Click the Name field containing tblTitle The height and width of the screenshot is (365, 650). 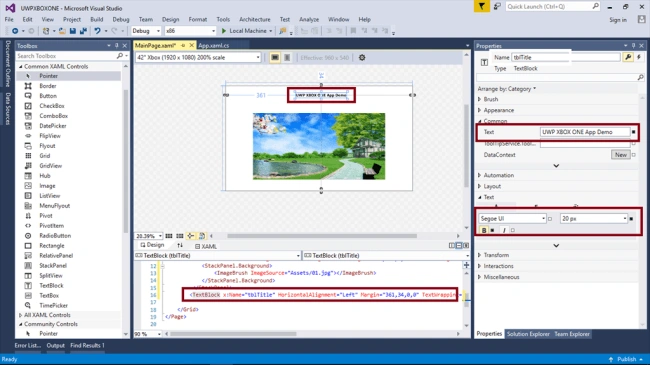pos(566,57)
